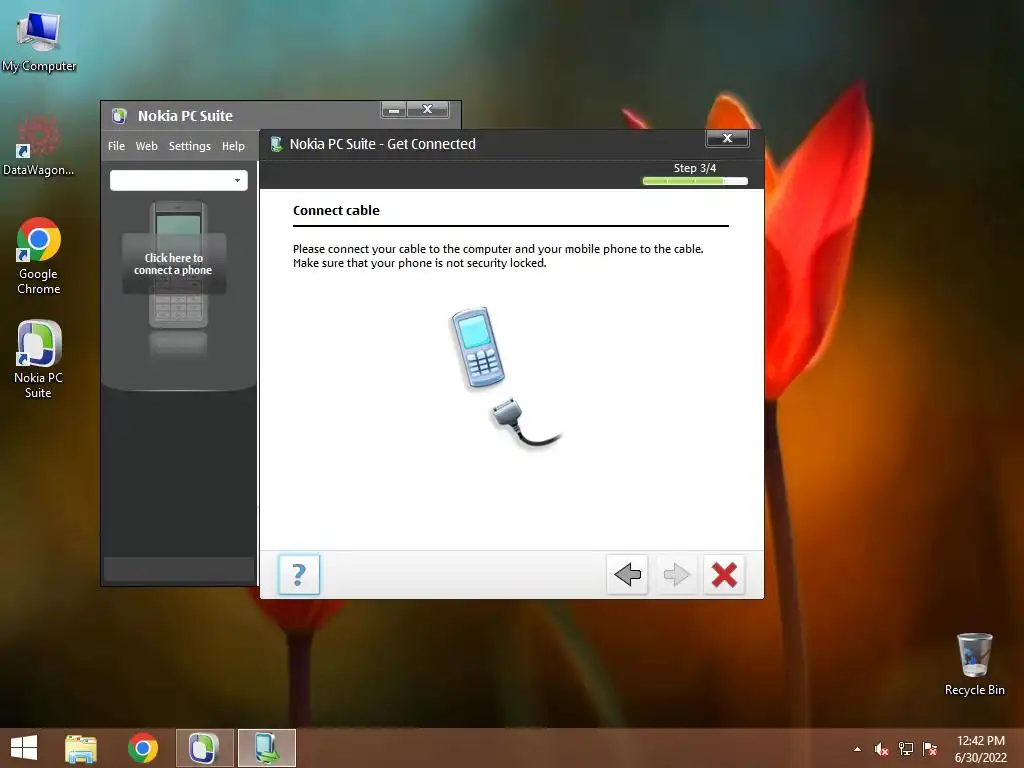Go back with the left arrow button
The height and width of the screenshot is (768, 1024).
[x=627, y=575]
